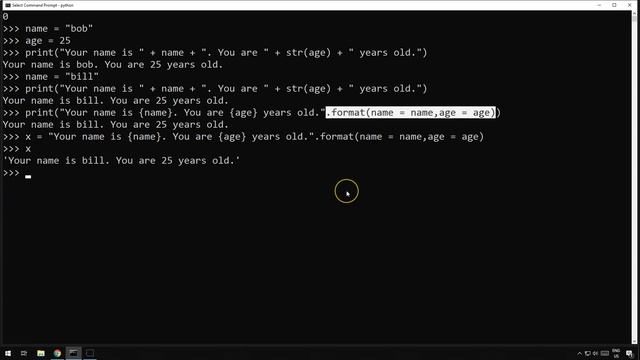
Task: Click the blinking cursor at the empty >>> prompt
Action: pos(28,177)
